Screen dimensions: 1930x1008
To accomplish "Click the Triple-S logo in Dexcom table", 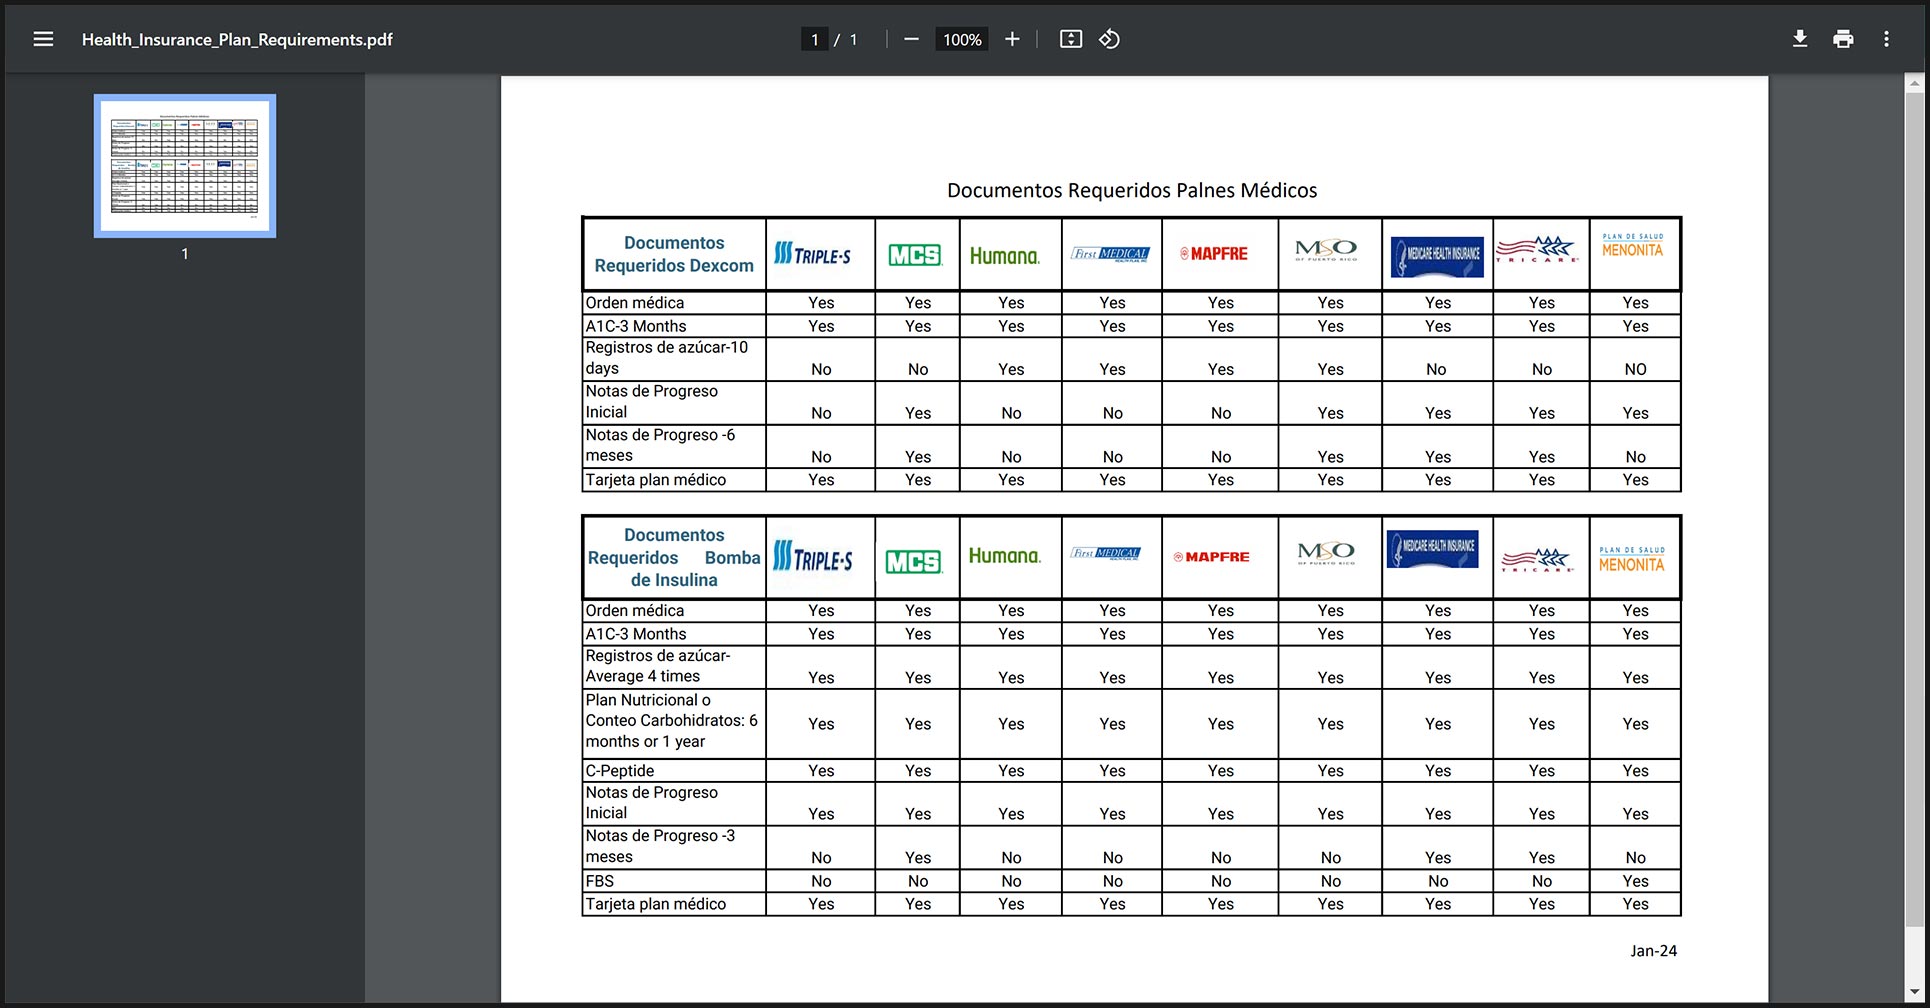I will click(813, 254).
